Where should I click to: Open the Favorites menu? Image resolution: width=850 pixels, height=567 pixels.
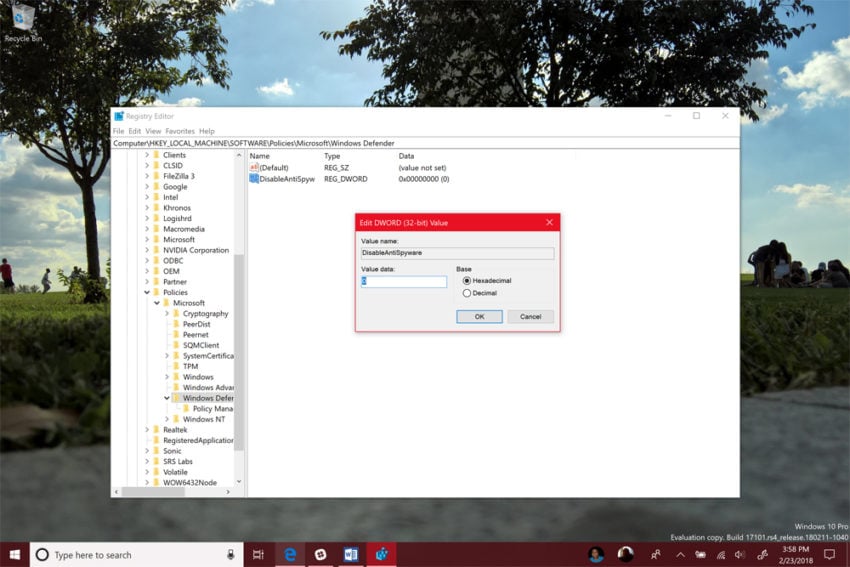coord(179,131)
